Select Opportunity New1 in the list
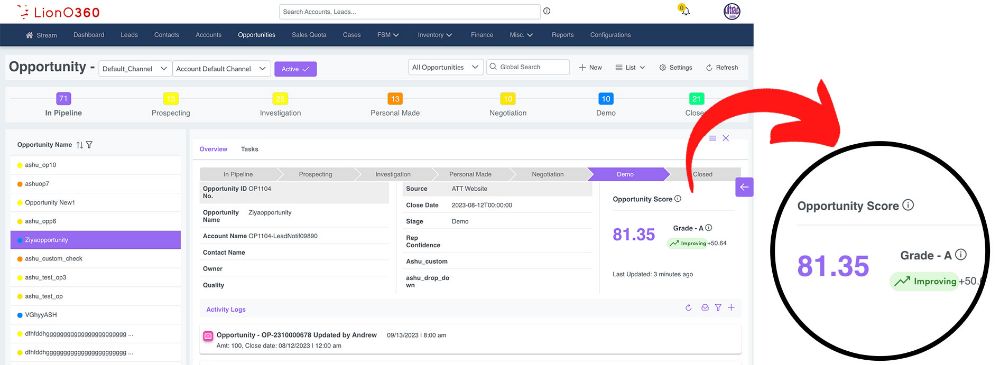 point(96,203)
